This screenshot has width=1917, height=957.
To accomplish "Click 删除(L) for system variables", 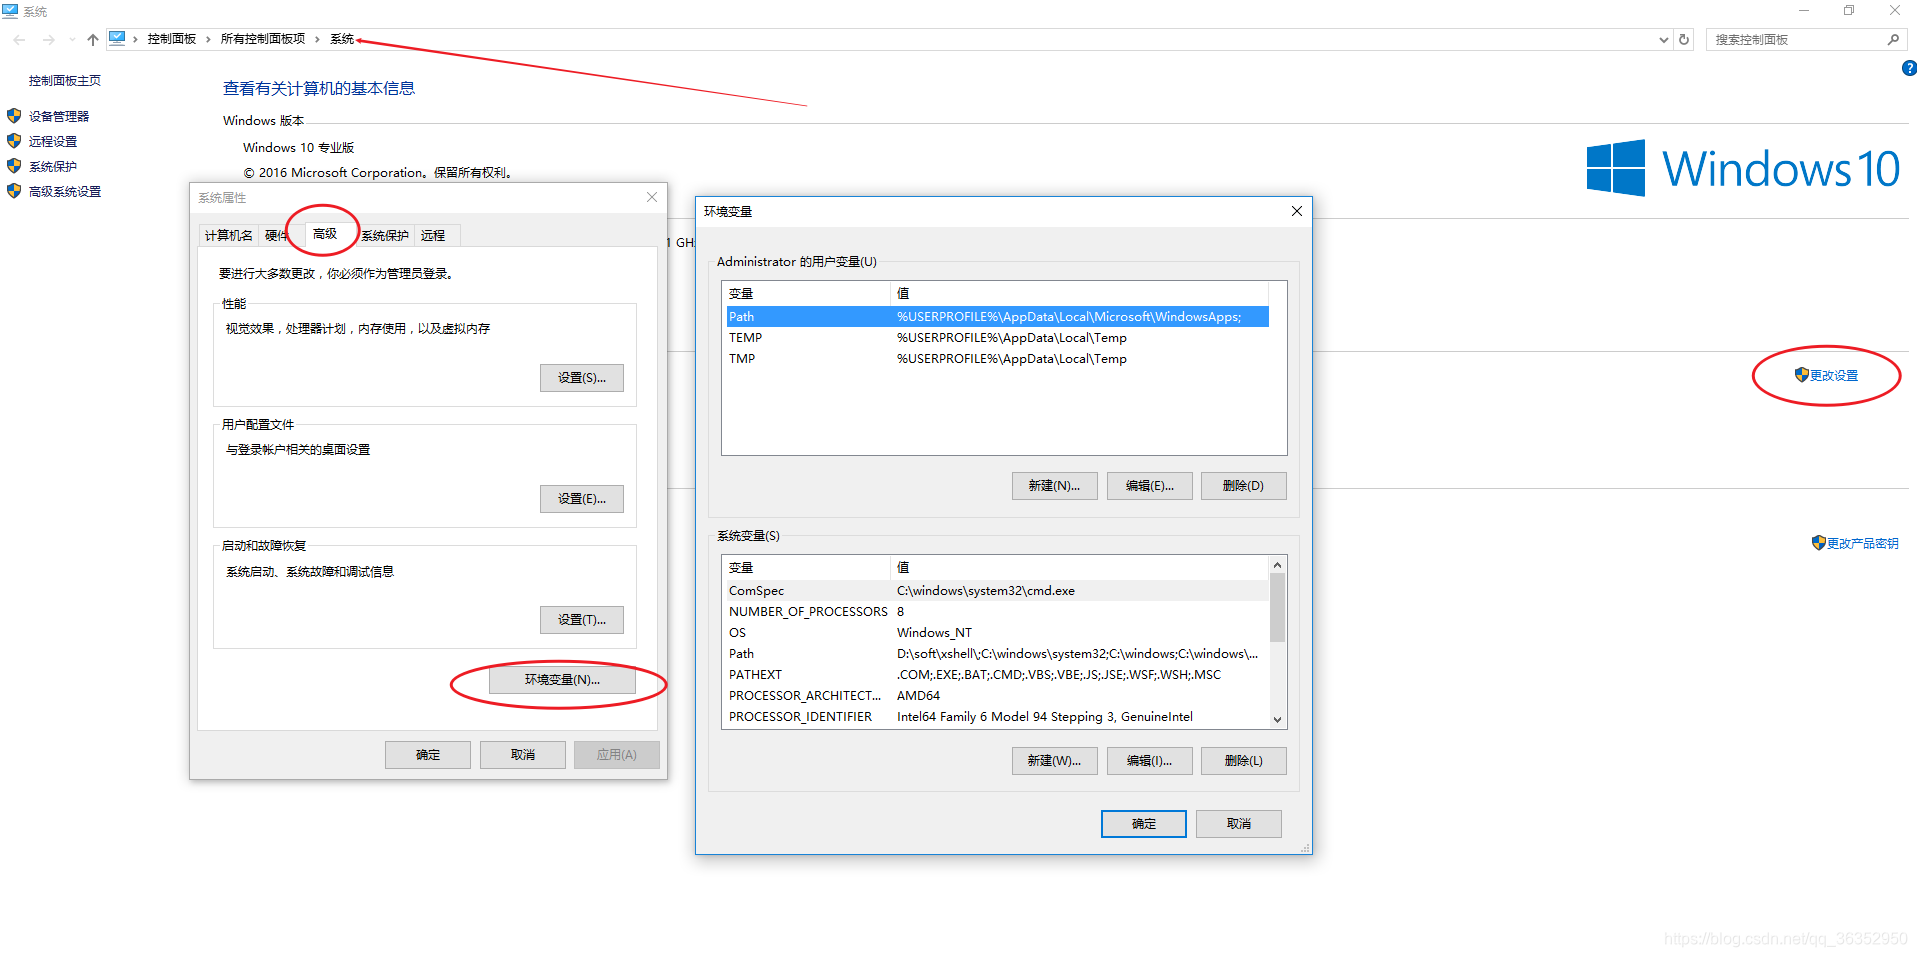I will tap(1243, 761).
